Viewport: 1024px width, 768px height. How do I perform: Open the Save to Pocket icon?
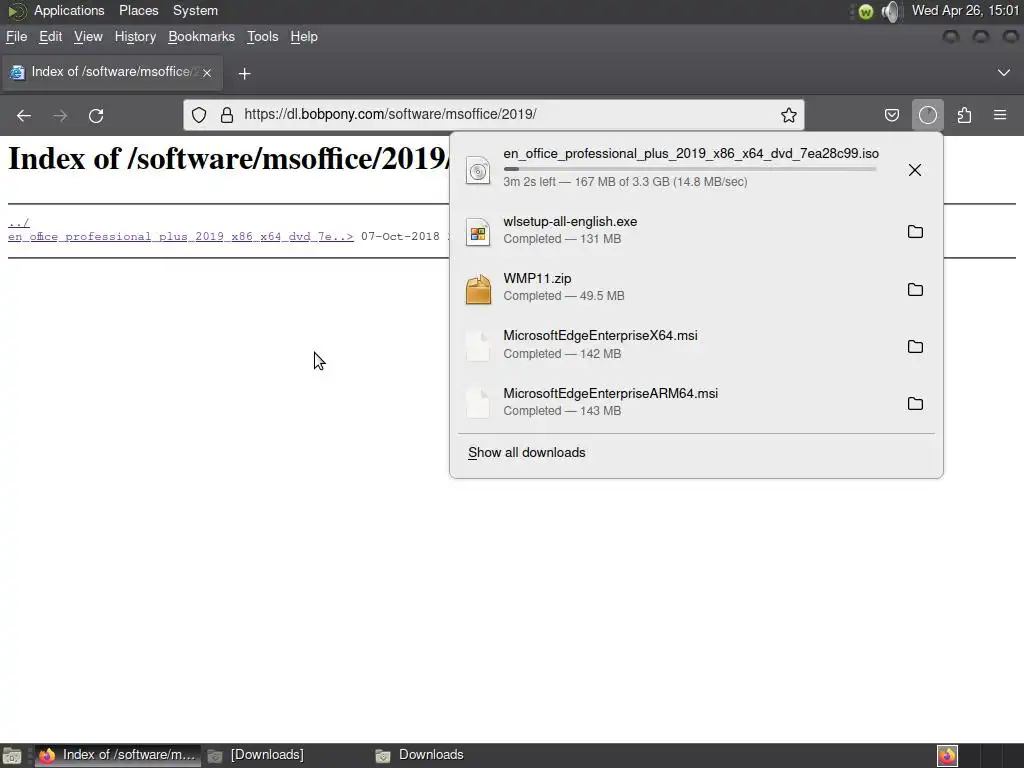click(x=891, y=115)
